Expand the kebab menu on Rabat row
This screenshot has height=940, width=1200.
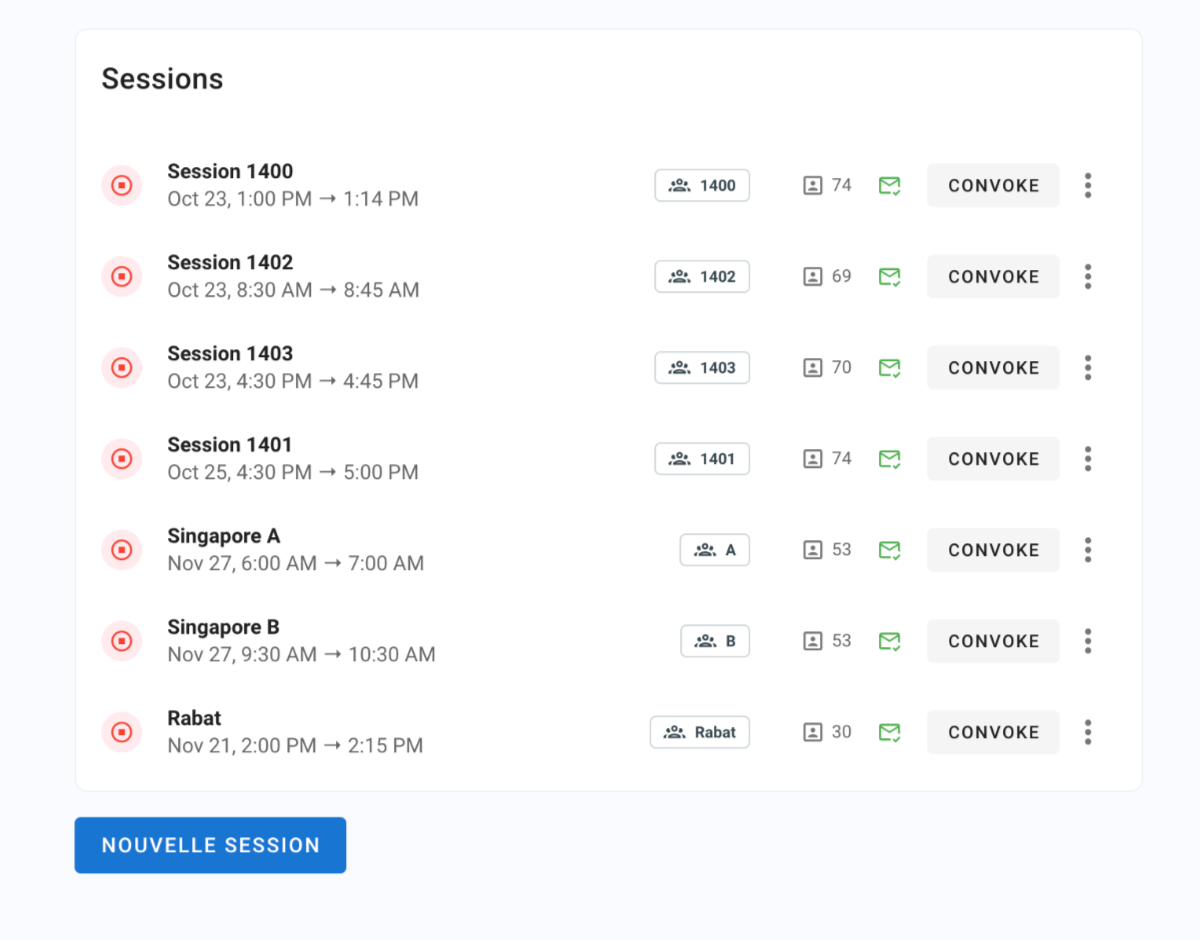click(1088, 732)
